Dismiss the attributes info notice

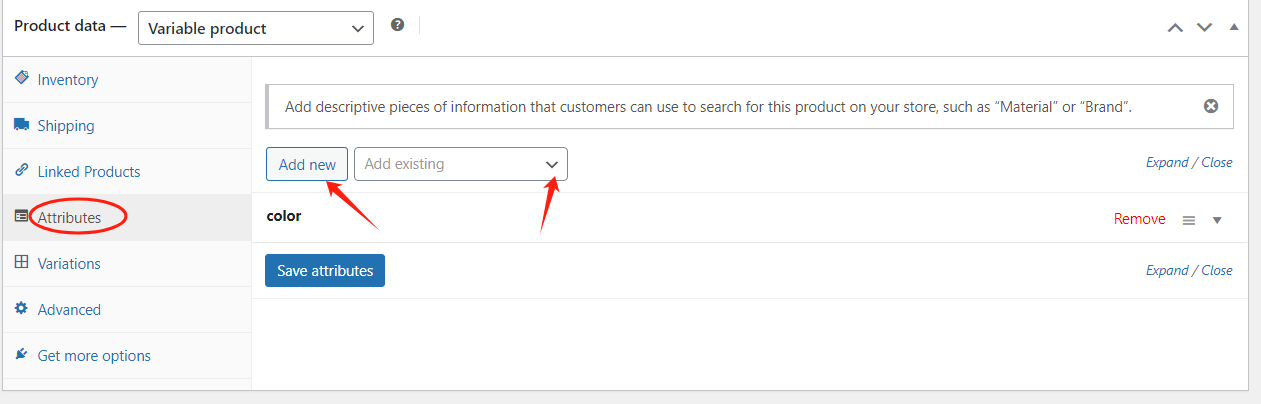pyautogui.click(x=1211, y=106)
